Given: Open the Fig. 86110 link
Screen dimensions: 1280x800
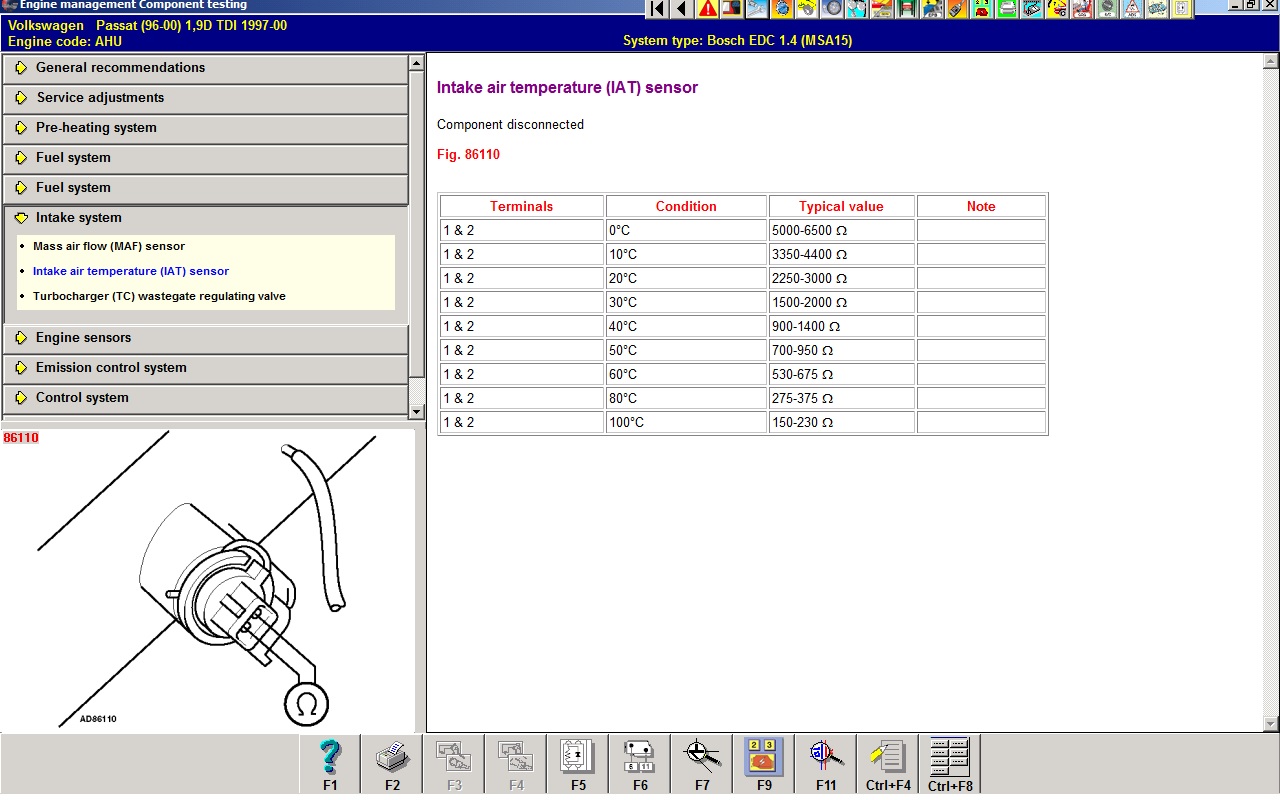Looking at the screenshot, I should [468, 155].
